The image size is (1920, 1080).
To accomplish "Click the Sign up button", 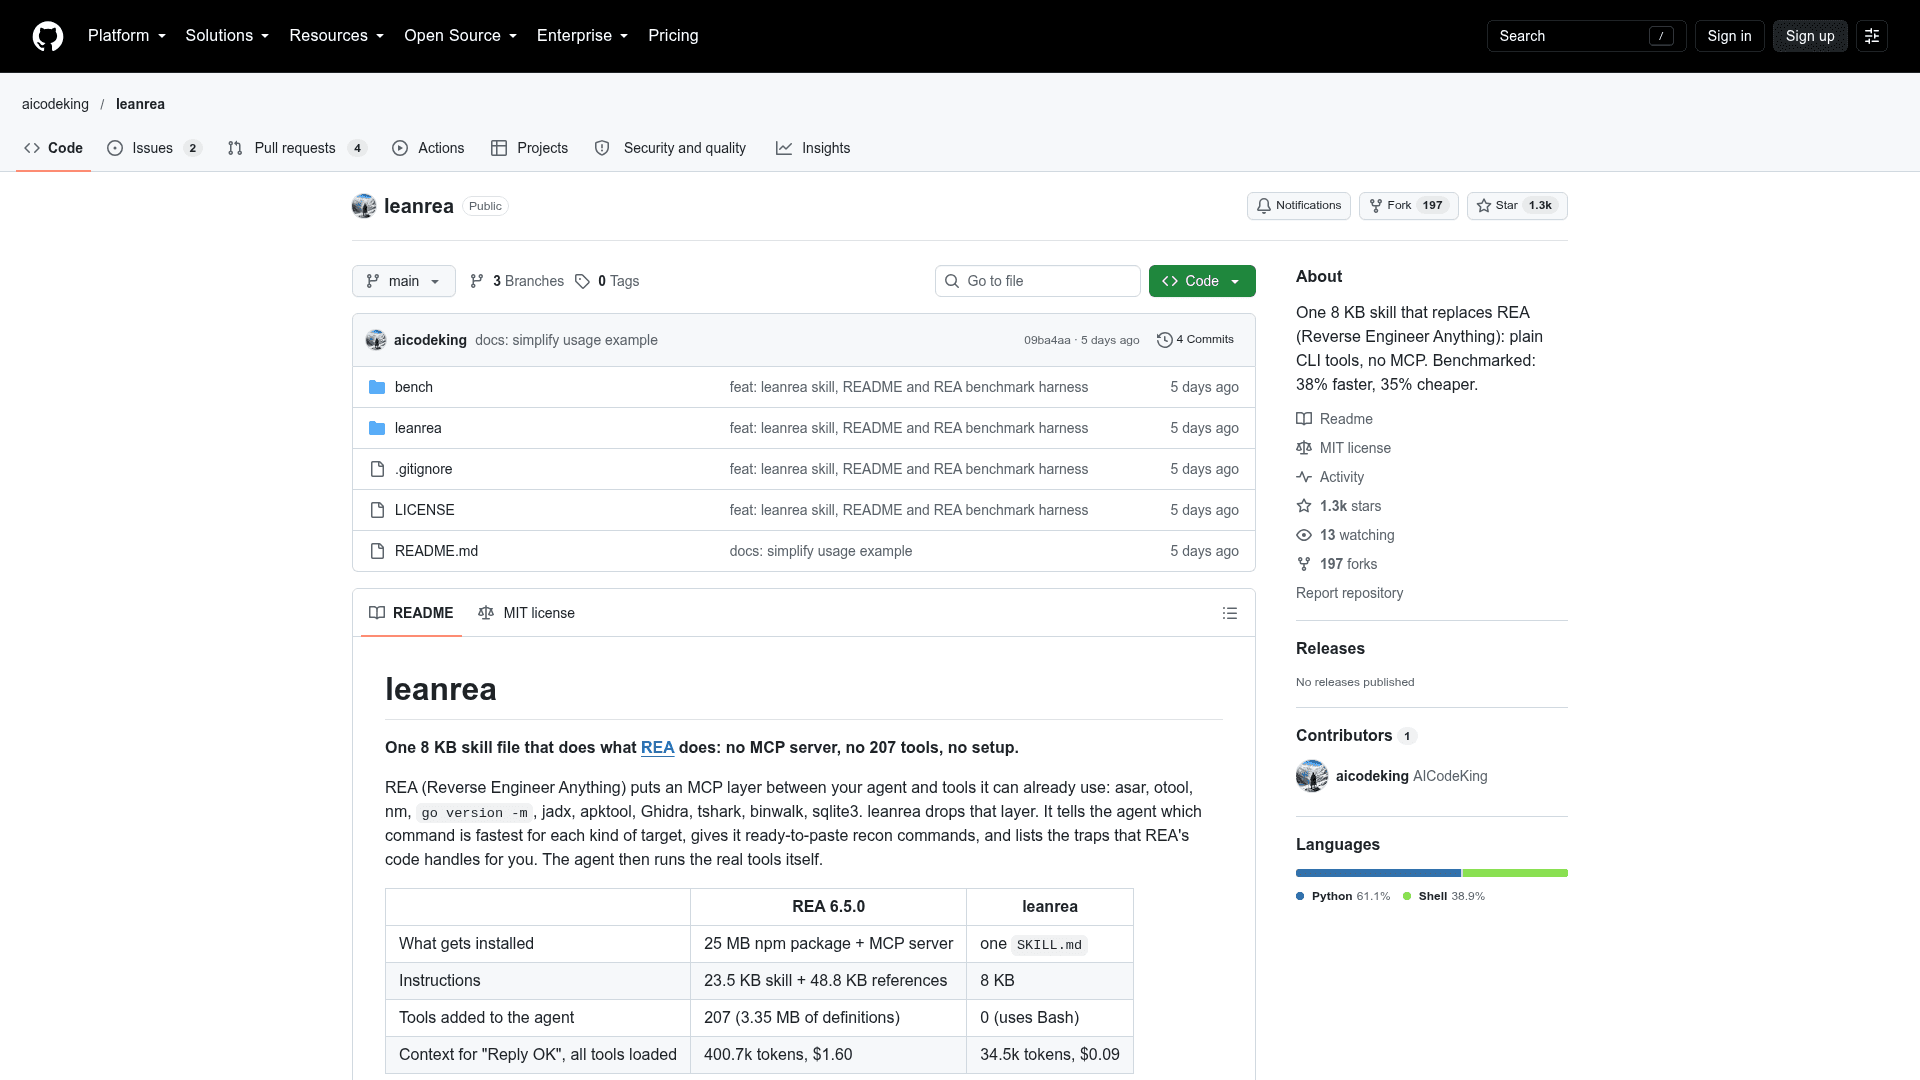I will 1810,36.
